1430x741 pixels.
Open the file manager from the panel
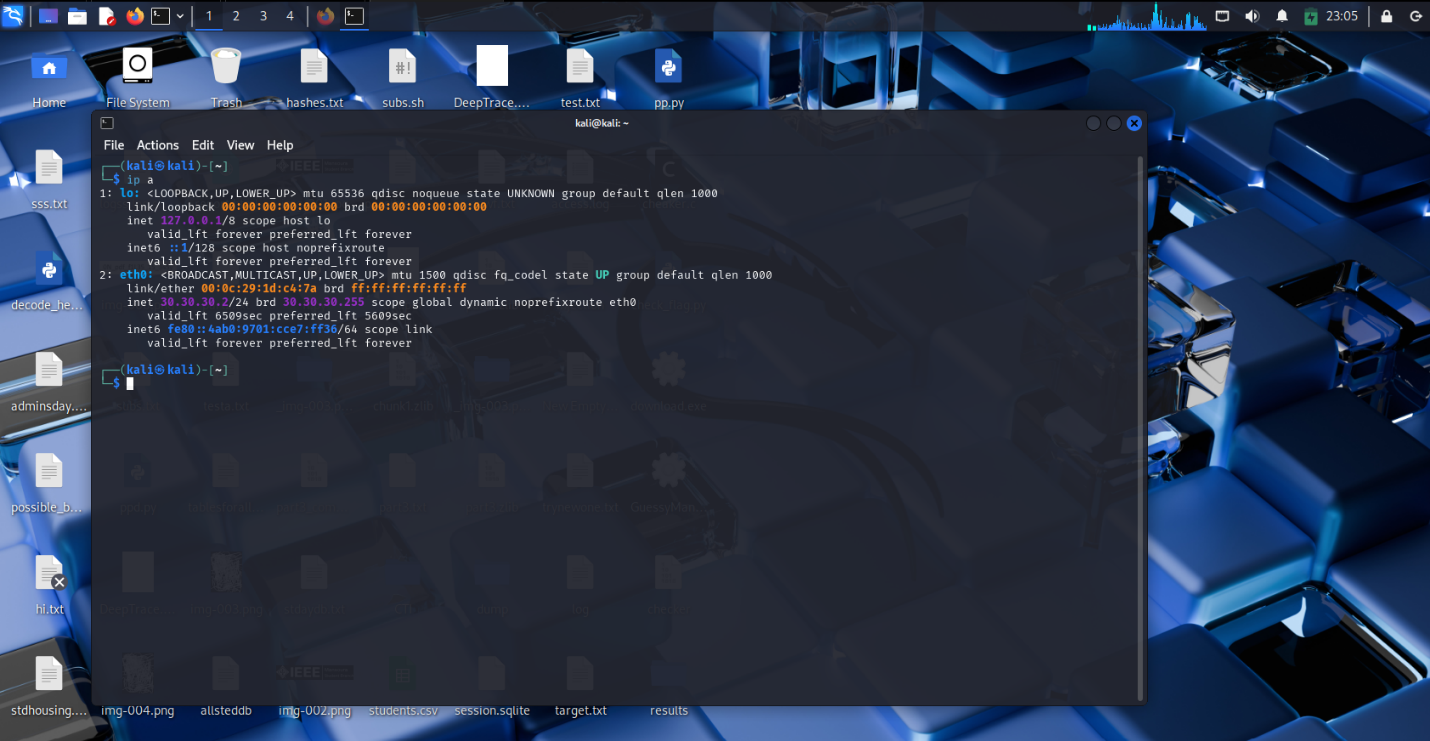click(x=77, y=16)
